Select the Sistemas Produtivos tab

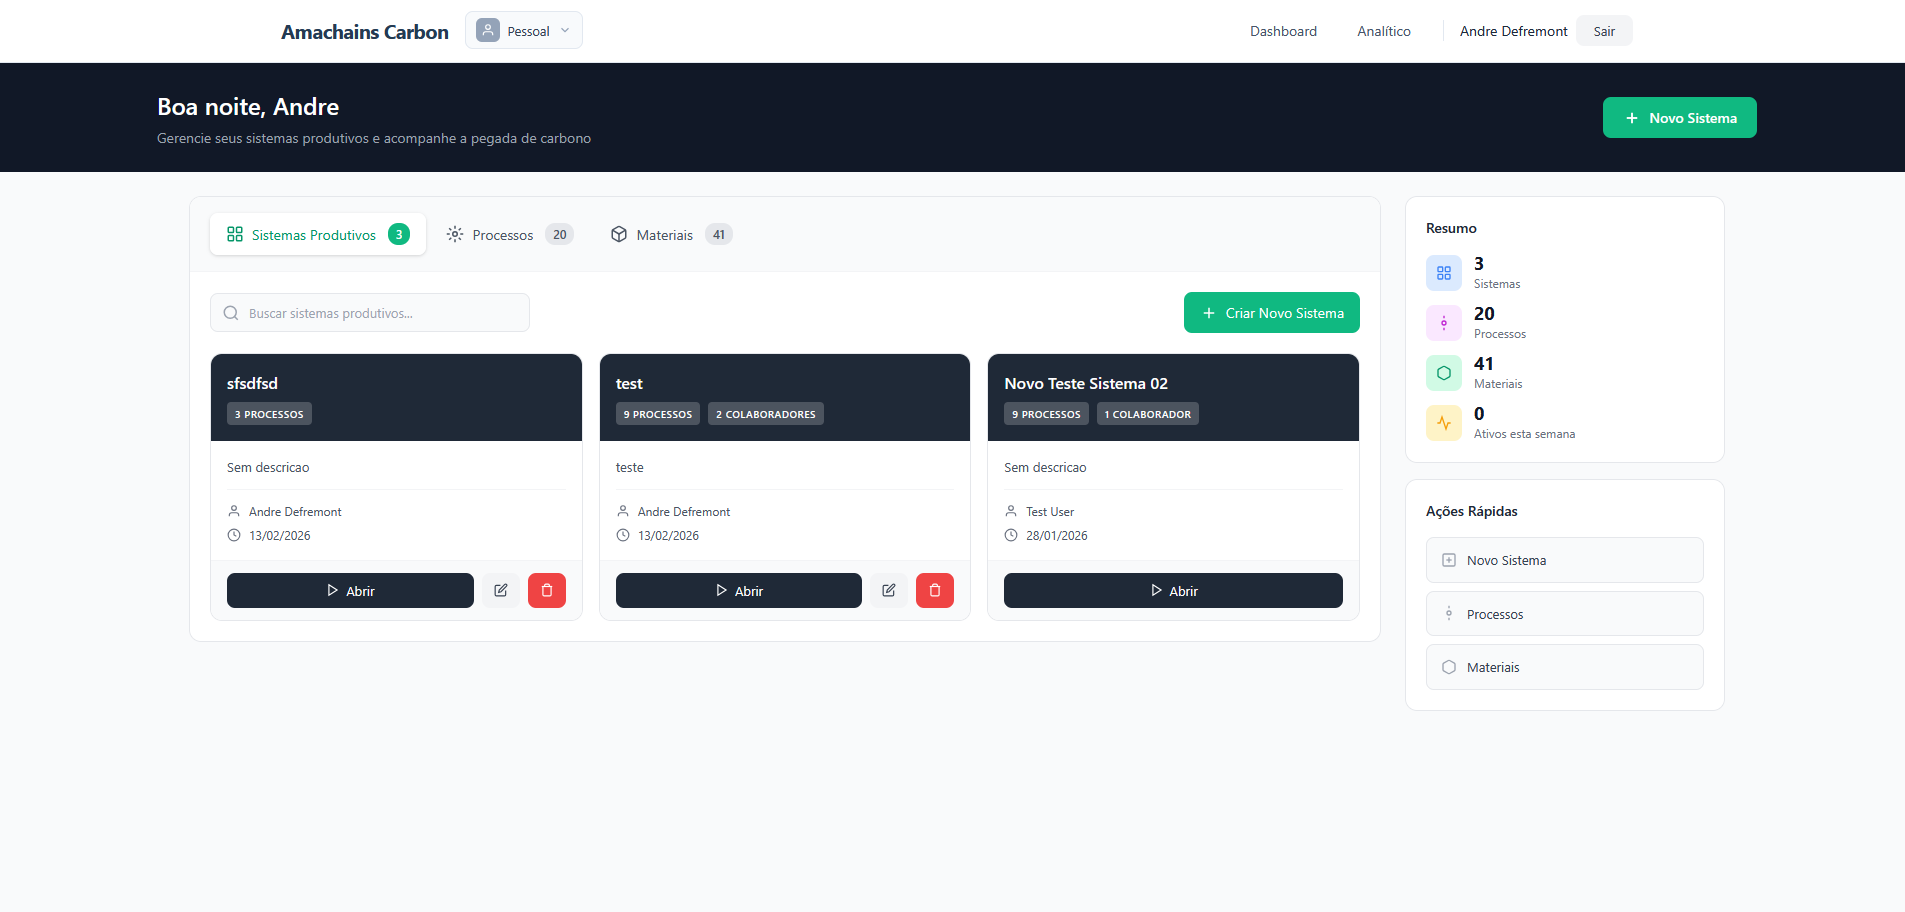317,235
